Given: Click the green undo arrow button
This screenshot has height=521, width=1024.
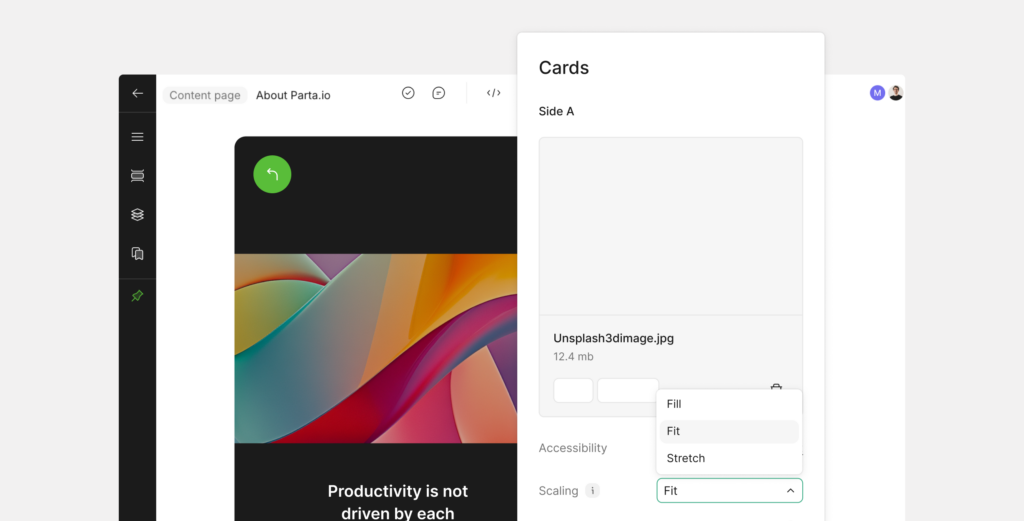Looking at the screenshot, I should click(272, 174).
